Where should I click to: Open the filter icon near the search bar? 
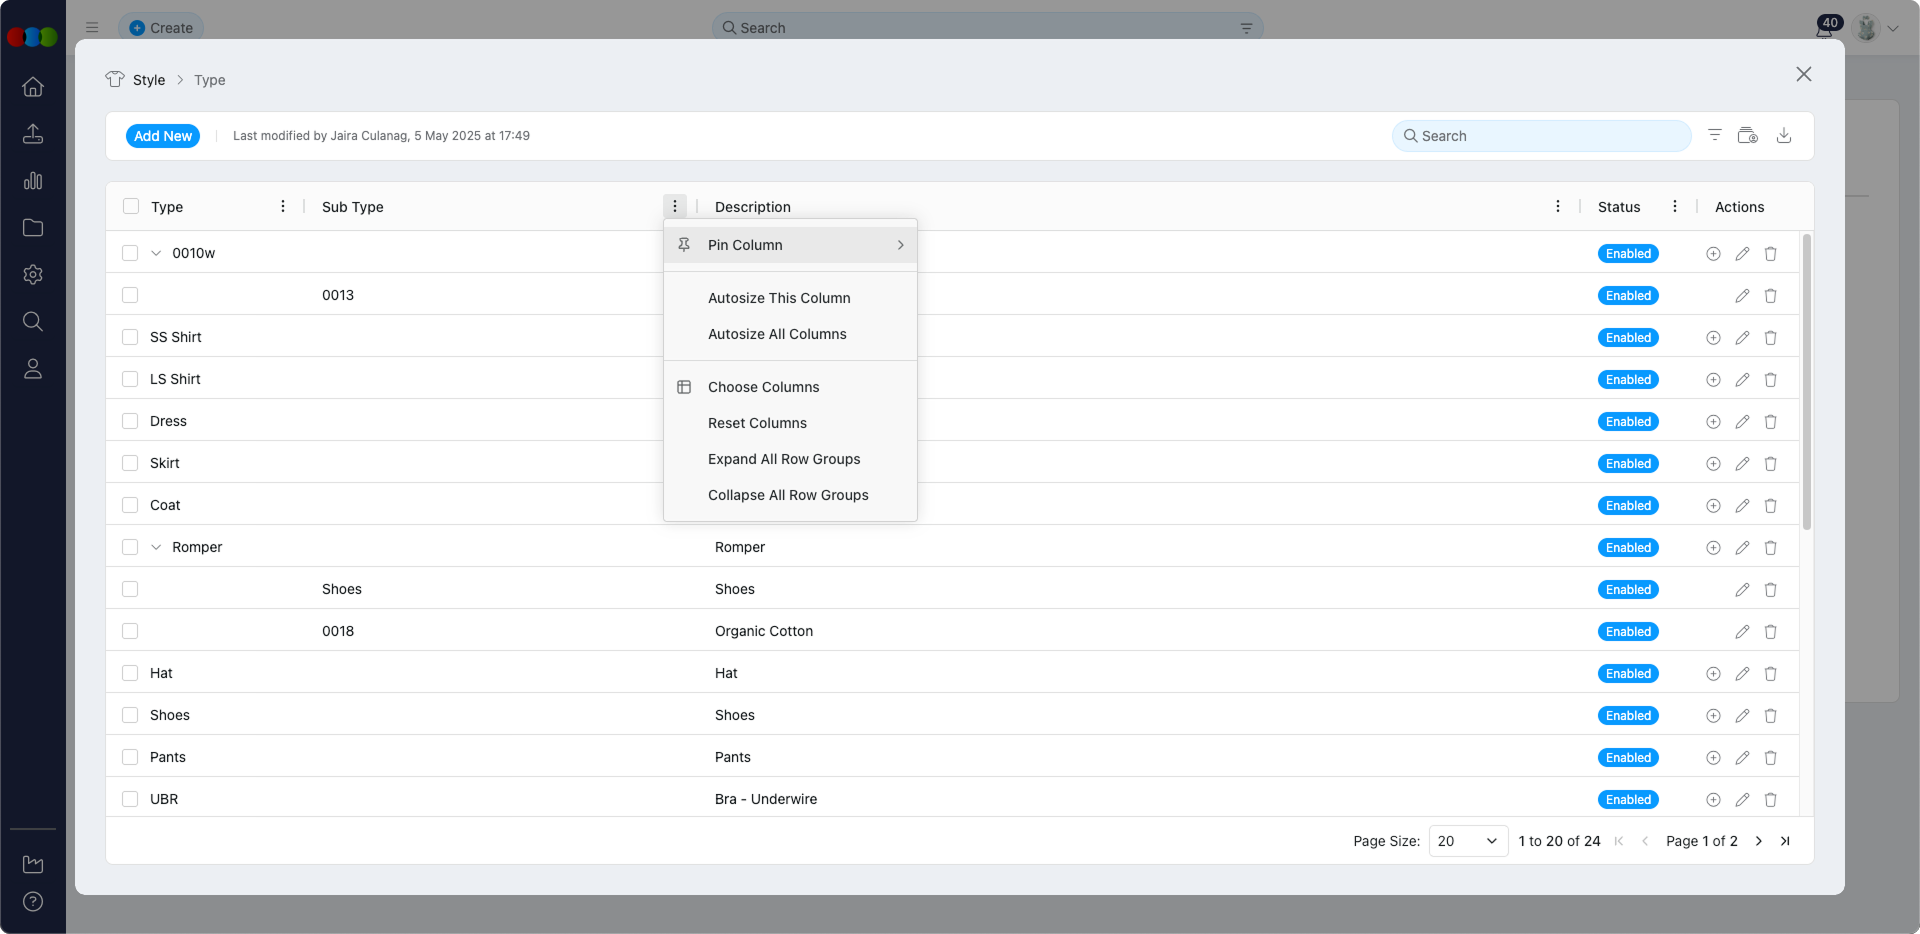coord(1715,135)
